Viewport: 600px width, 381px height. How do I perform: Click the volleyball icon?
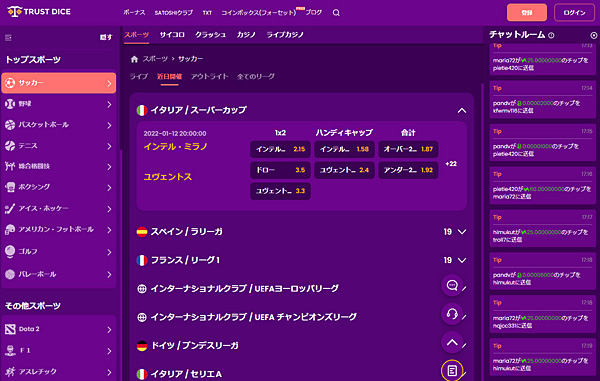click(10, 274)
